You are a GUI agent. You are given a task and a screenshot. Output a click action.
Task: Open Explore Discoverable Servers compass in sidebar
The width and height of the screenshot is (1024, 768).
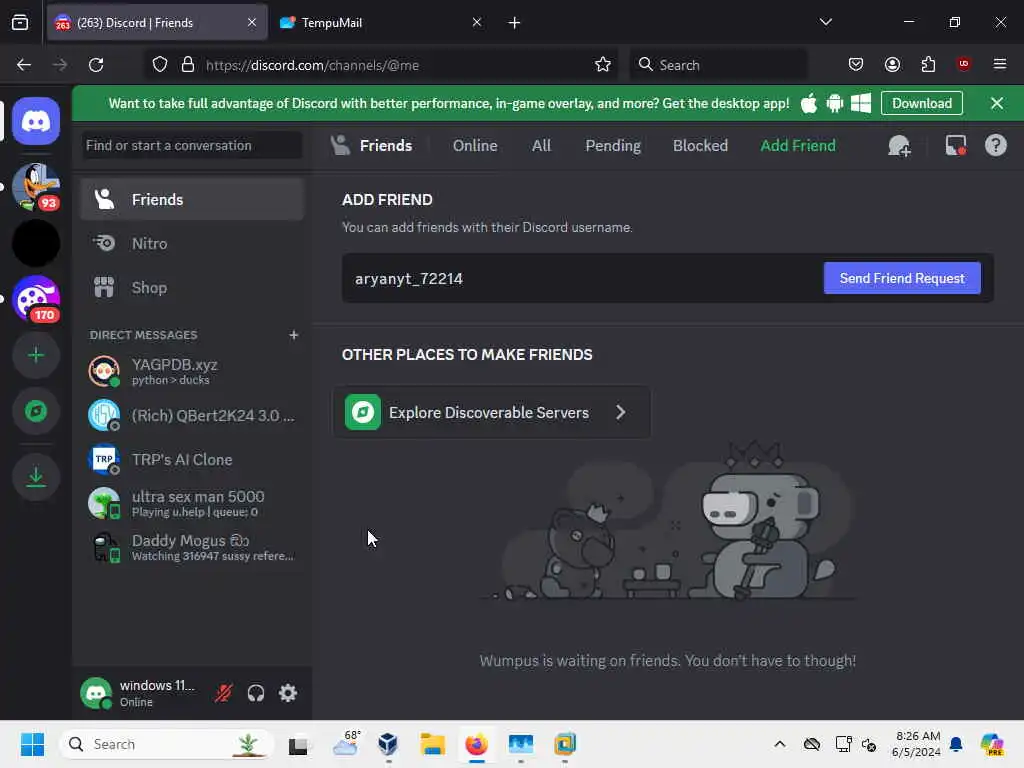tap(36, 411)
